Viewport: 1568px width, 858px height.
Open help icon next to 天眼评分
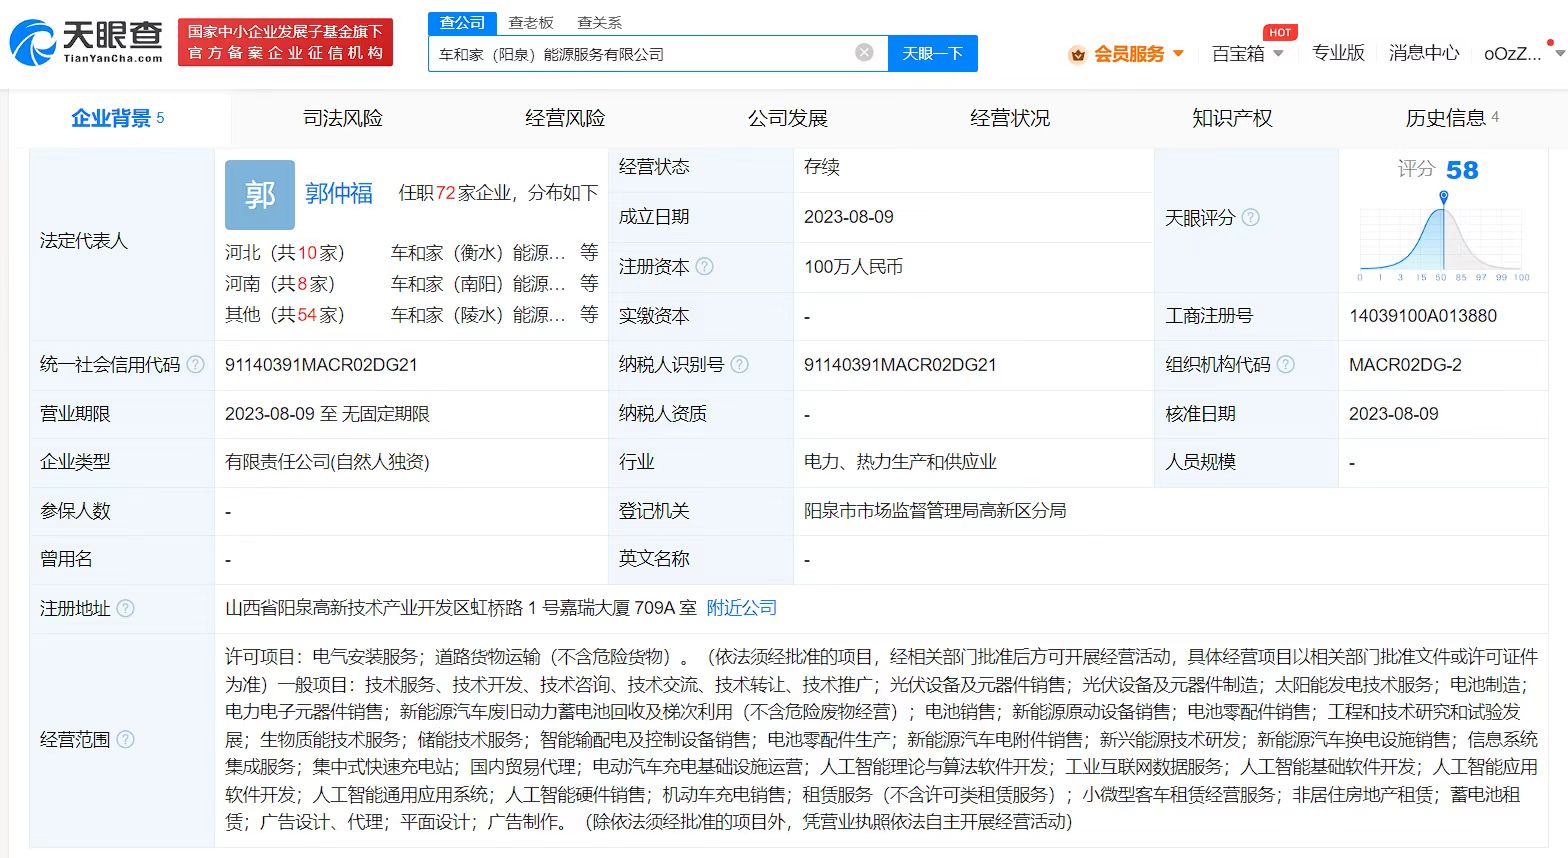coord(1250,217)
